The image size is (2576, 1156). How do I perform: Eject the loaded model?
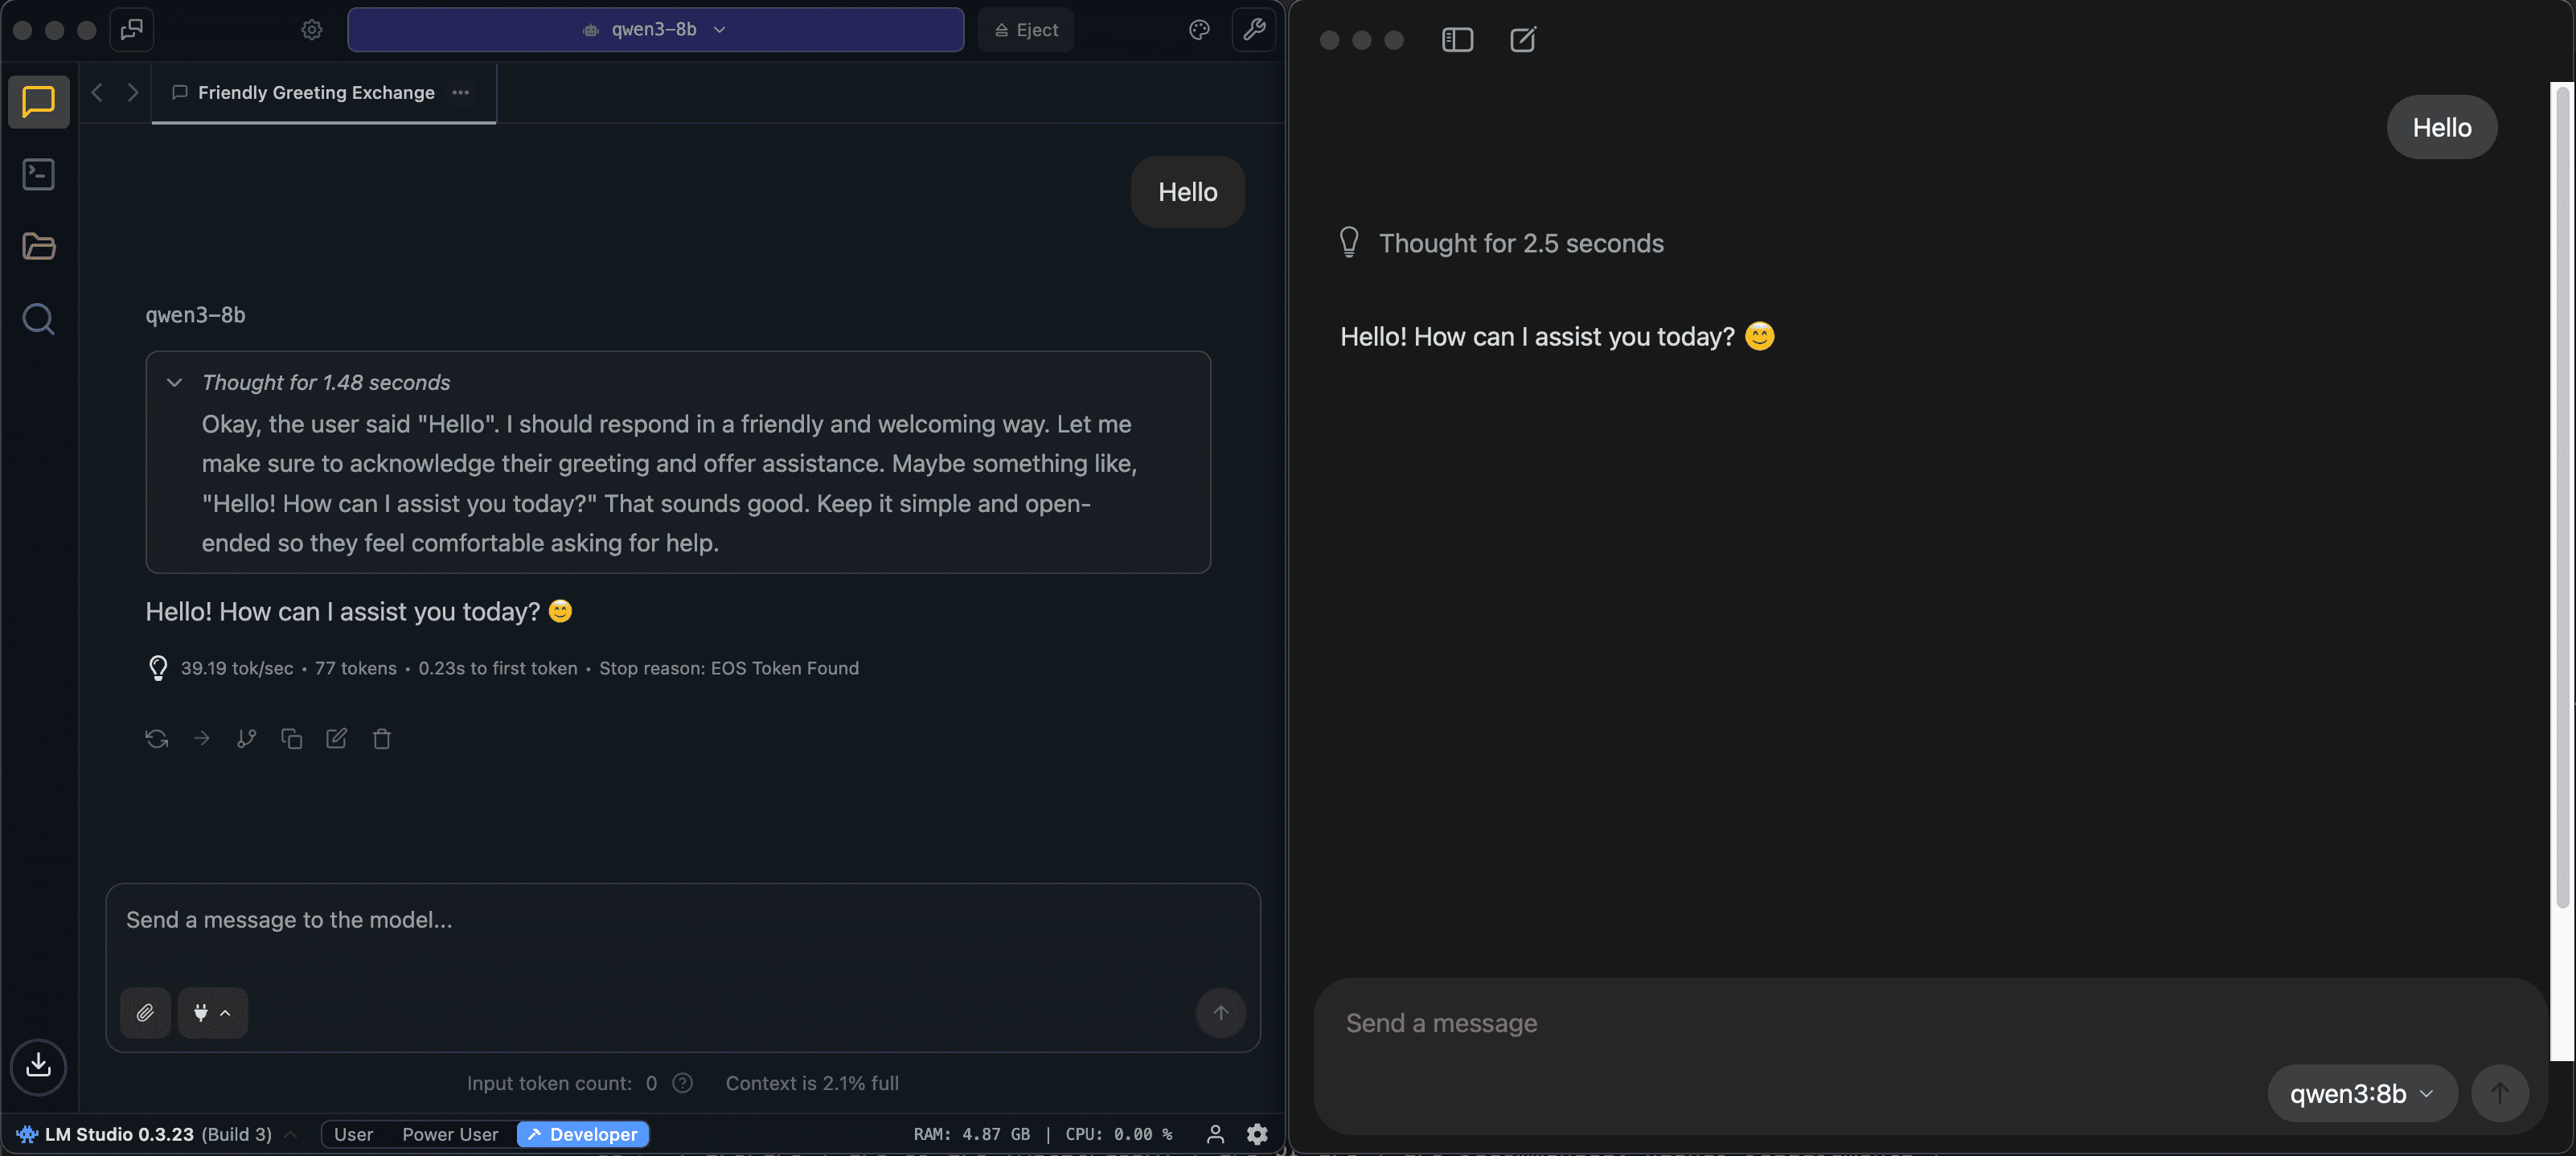click(1026, 30)
